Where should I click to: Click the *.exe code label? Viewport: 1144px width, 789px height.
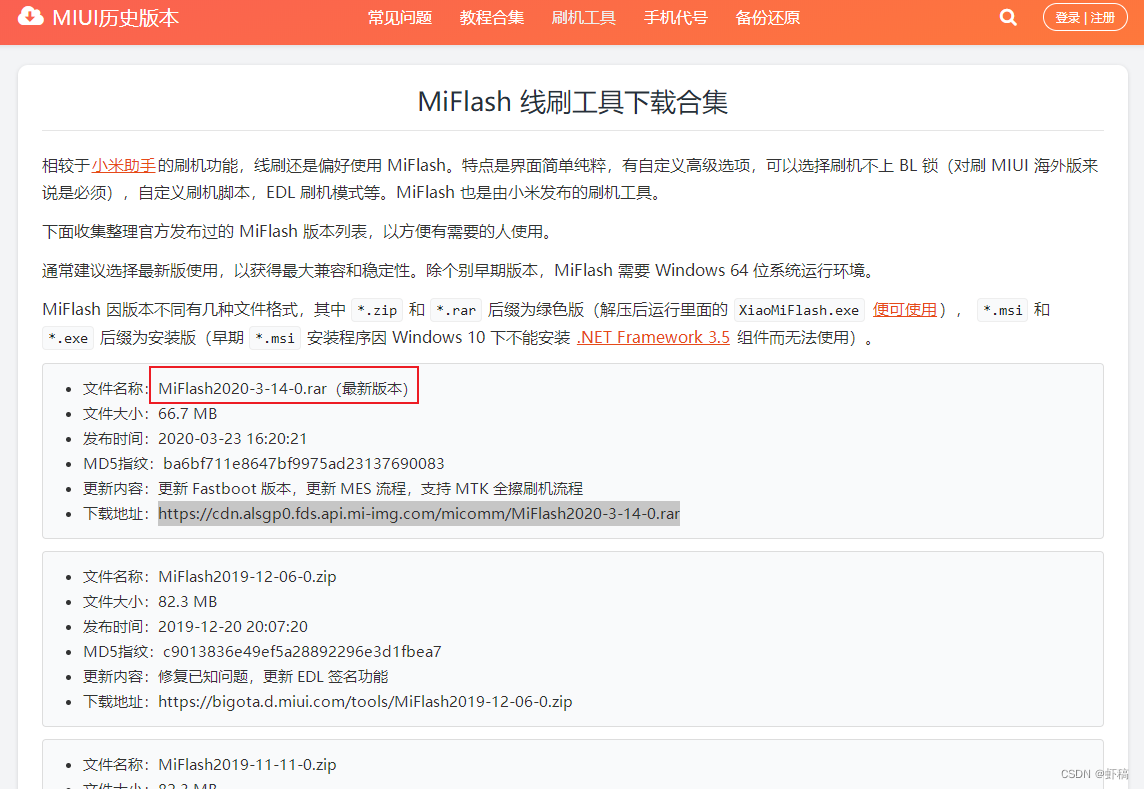[68, 338]
